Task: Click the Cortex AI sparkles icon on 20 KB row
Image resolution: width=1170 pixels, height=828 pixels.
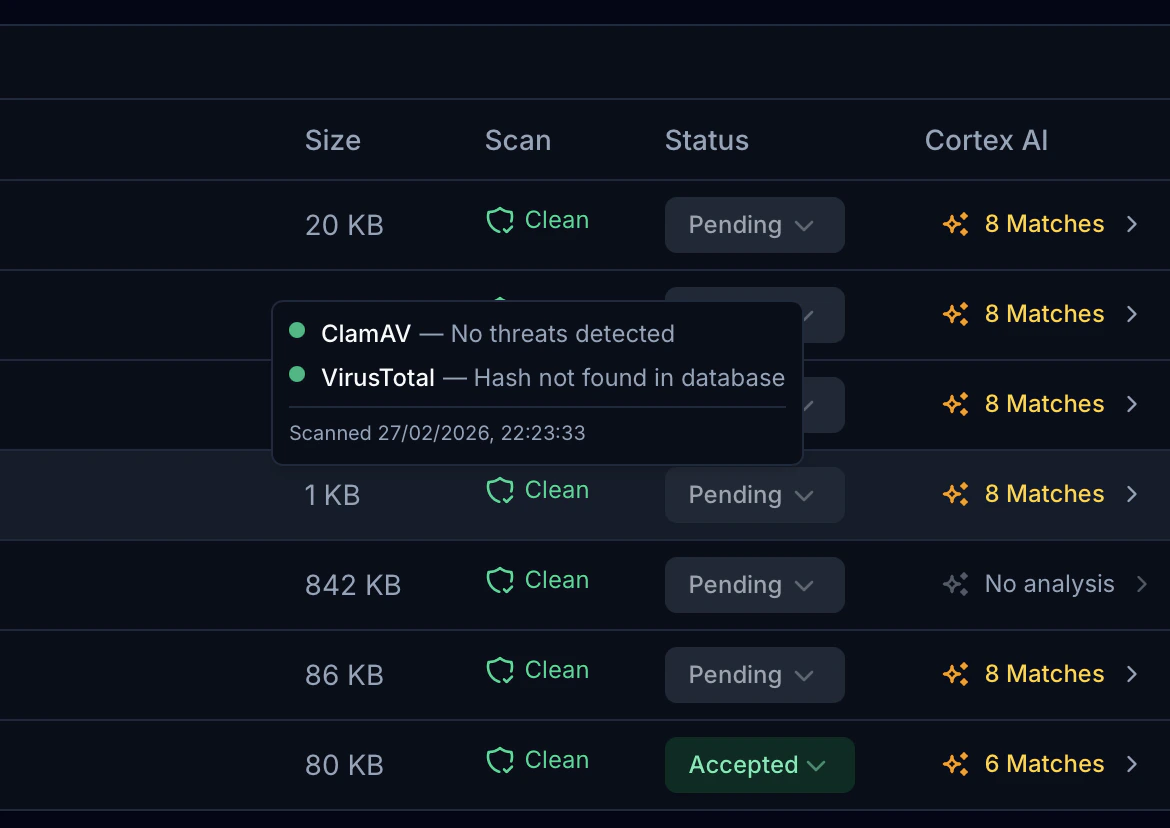Action: [956, 224]
